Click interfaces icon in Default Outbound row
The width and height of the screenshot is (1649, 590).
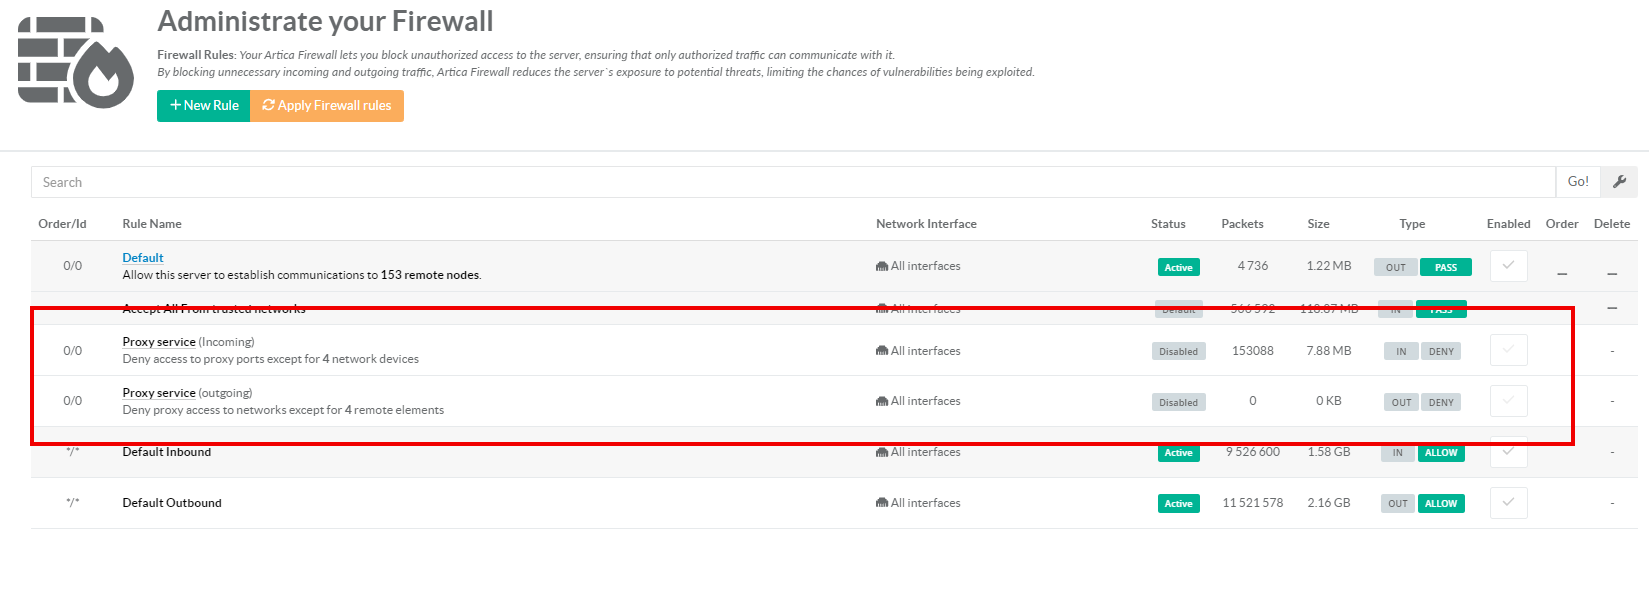tap(882, 504)
